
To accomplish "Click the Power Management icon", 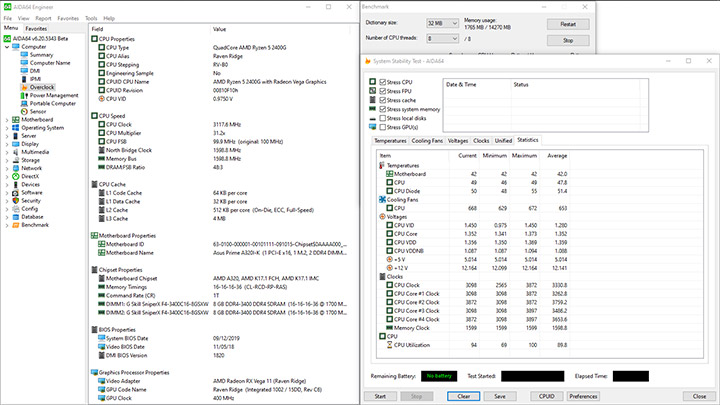I will [24, 96].
